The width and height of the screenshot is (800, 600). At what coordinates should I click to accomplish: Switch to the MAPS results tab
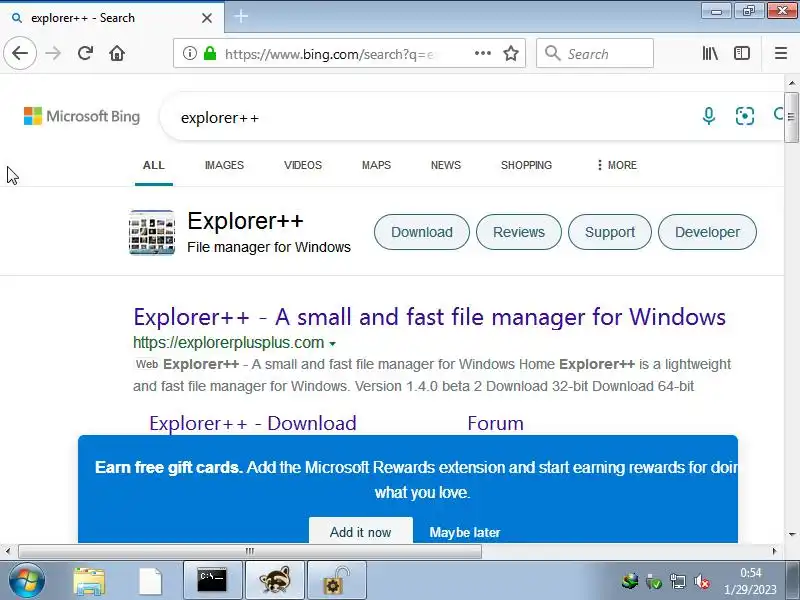[376, 165]
